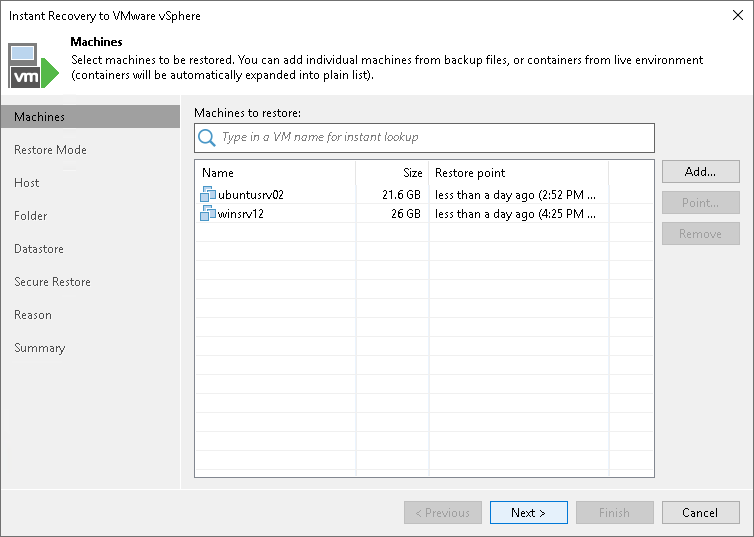The height and width of the screenshot is (537, 754).
Task: Click the VM wizard logo icon
Action: click(33, 66)
